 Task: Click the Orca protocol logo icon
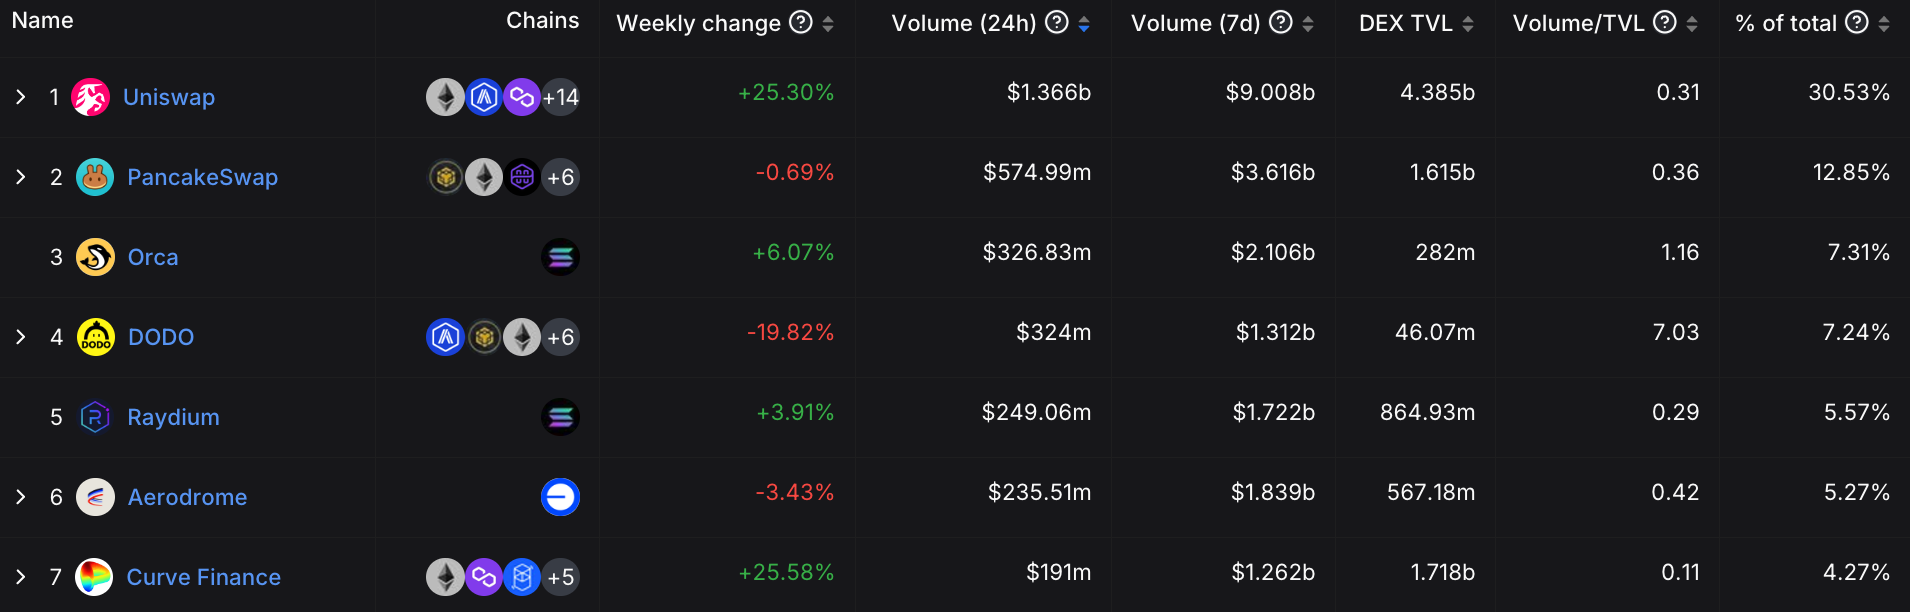point(95,257)
